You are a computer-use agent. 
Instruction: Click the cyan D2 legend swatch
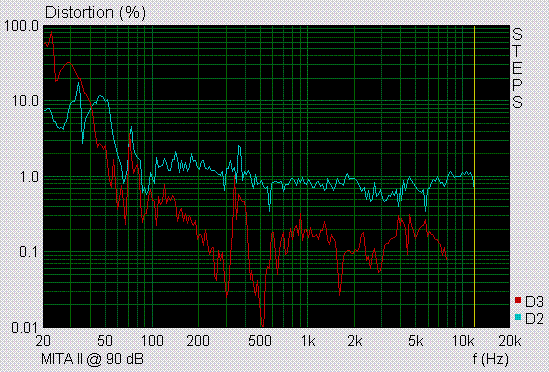(518, 317)
